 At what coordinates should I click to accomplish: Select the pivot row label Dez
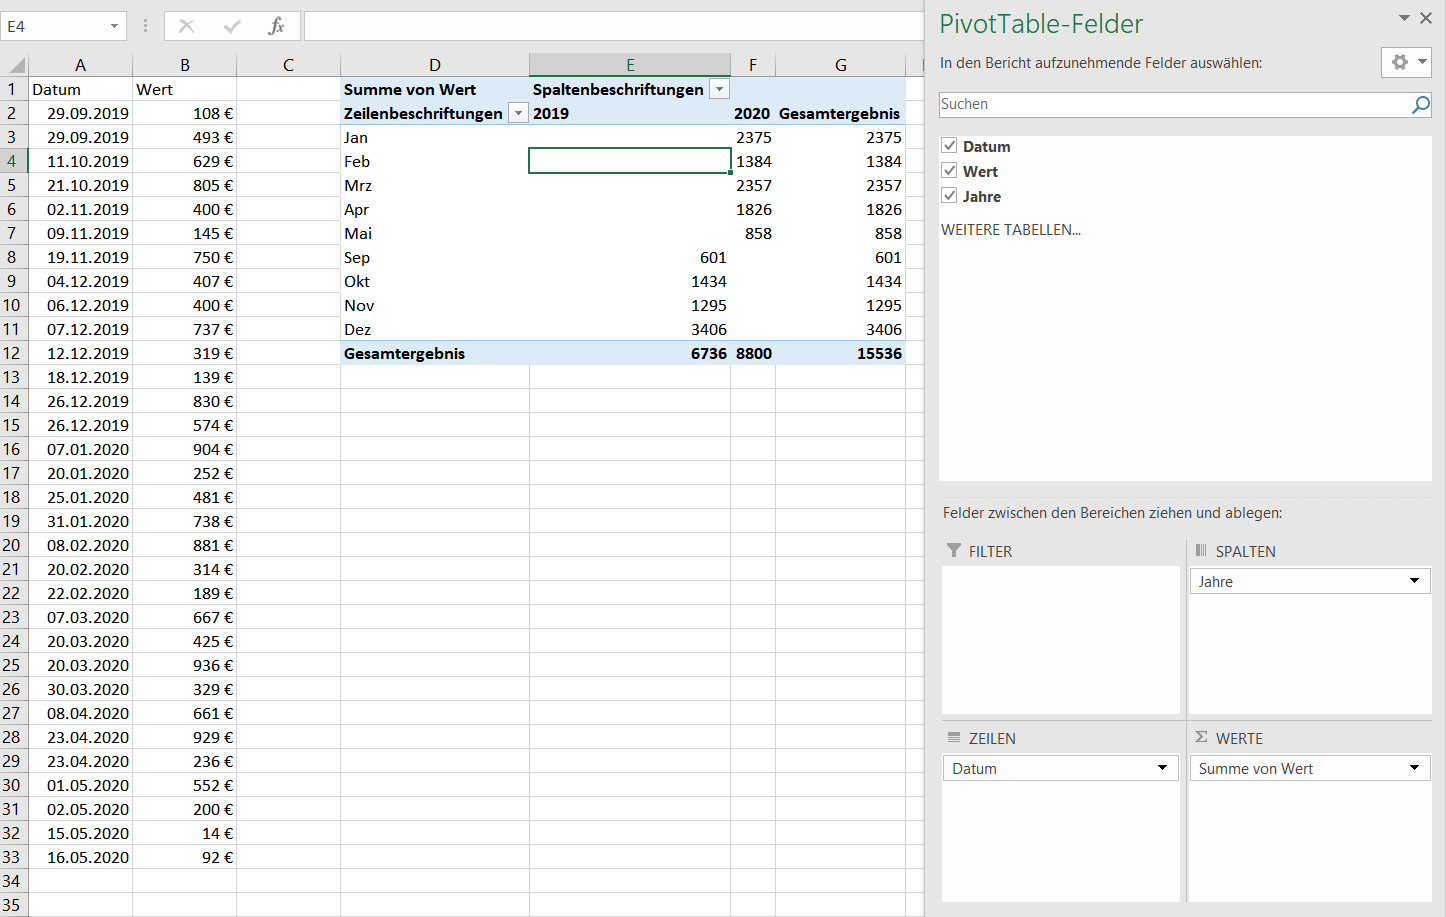point(435,329)
